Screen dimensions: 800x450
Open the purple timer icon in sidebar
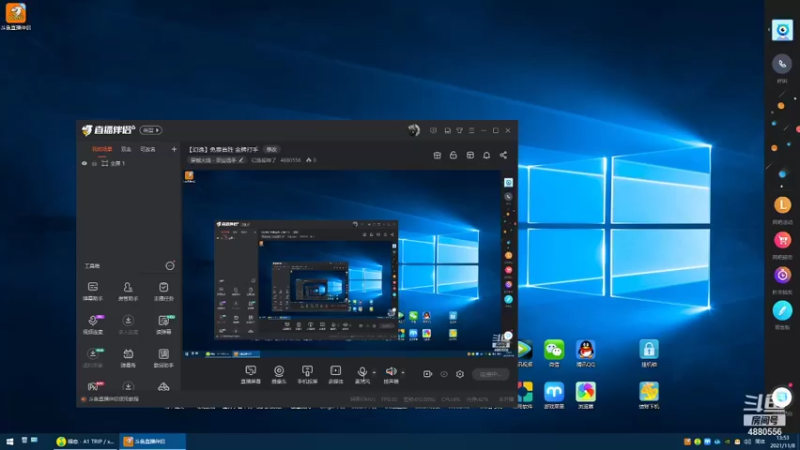point(782,275)
